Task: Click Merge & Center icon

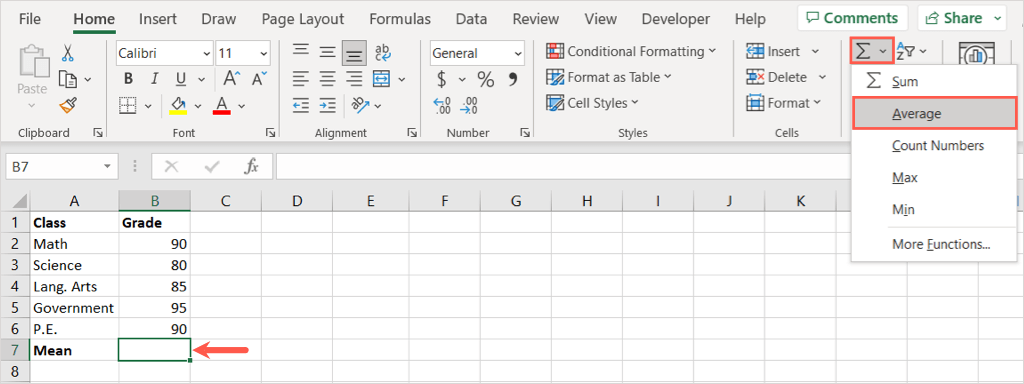Action: click(x=381, y=79)
